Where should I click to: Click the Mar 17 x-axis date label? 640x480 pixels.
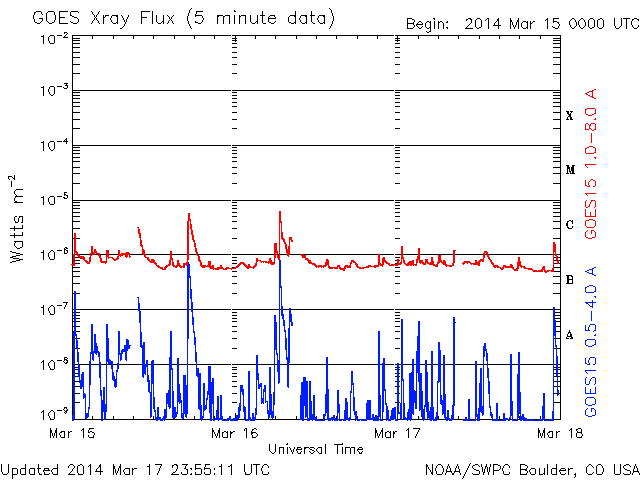397,434
